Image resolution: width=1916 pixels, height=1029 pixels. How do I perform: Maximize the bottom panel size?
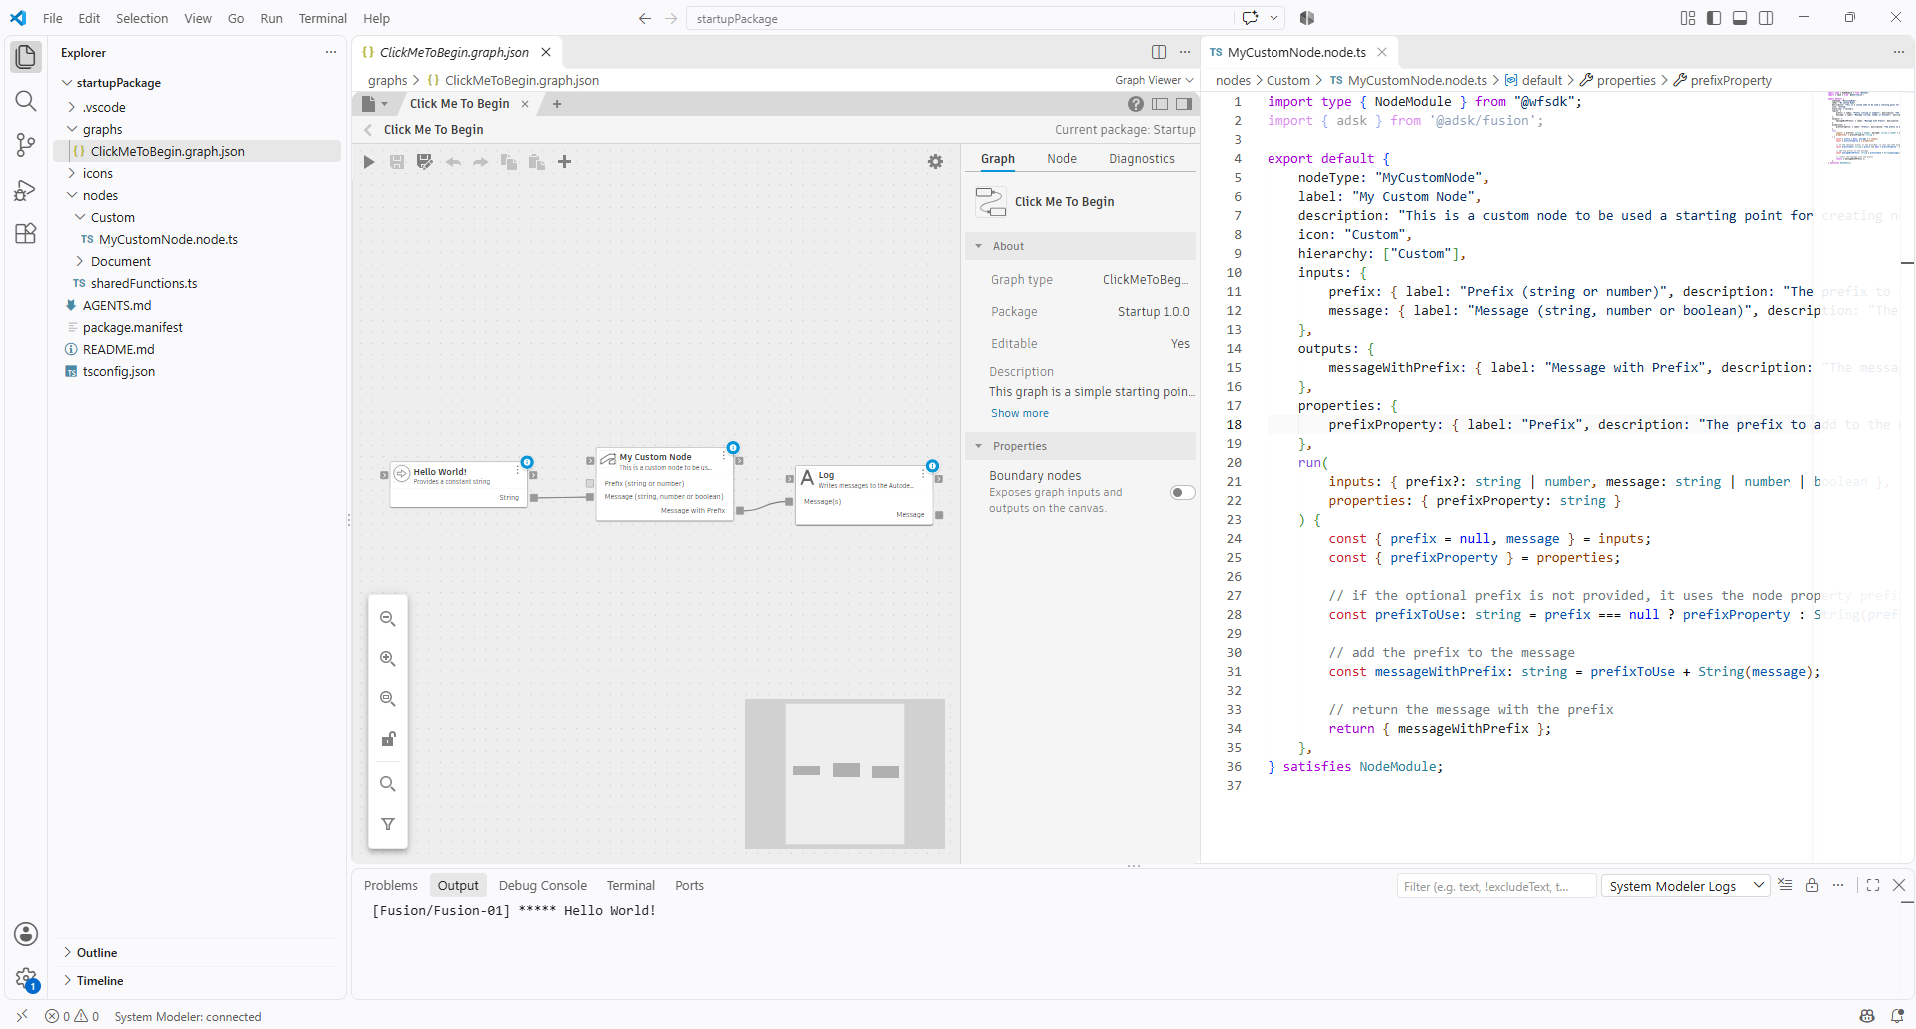pos(1873,885)
